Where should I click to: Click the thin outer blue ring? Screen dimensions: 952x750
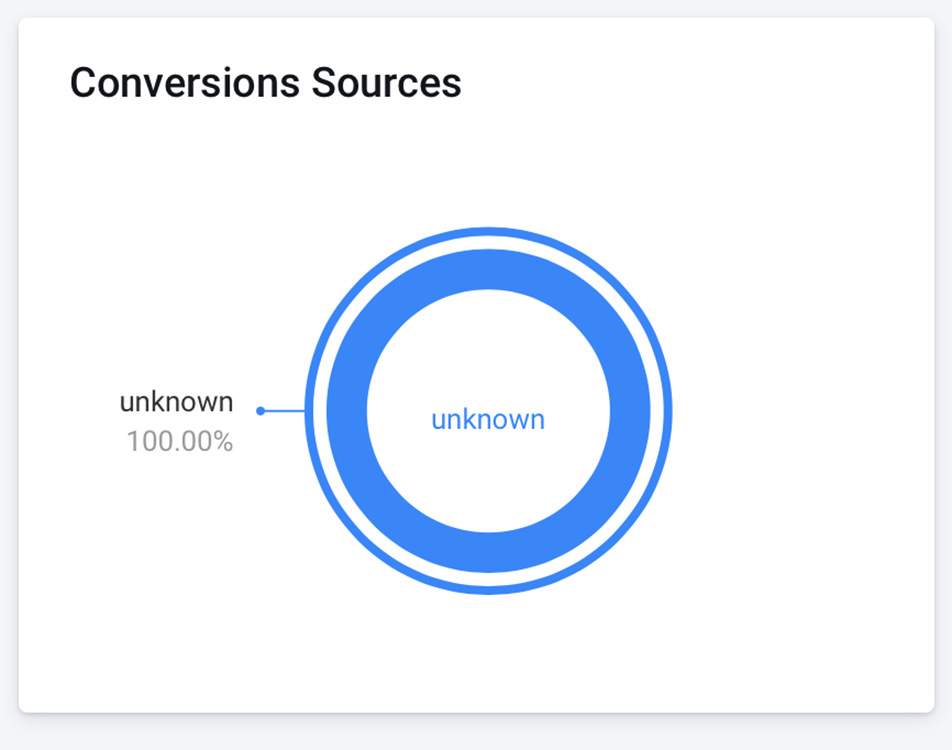click(x=489, y=231)
